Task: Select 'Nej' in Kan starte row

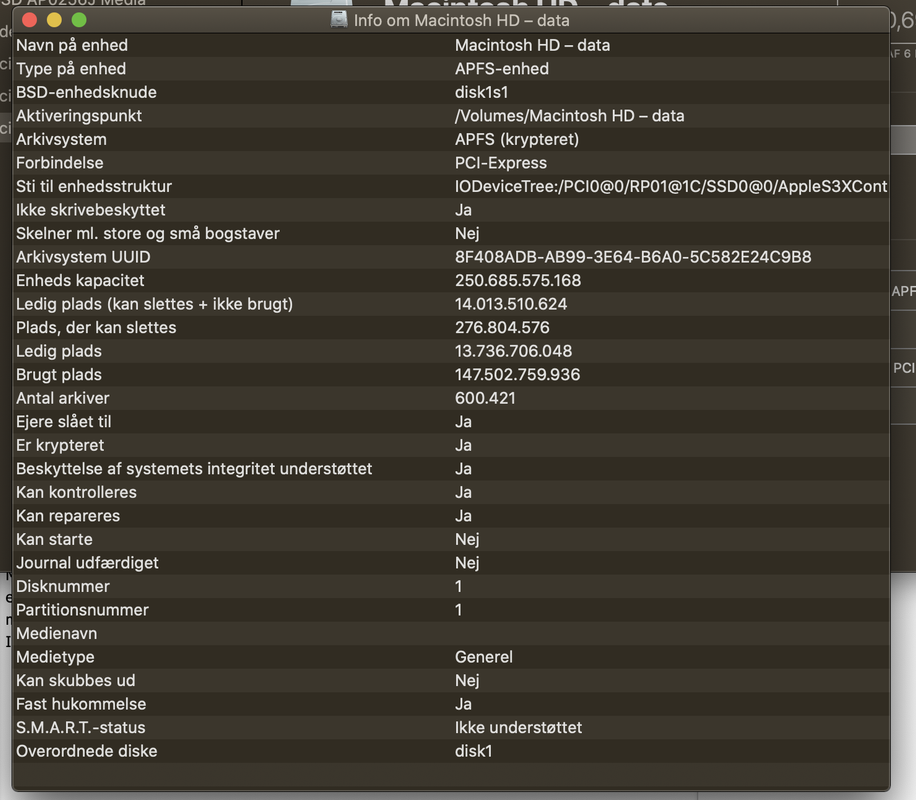Action: [467, 539]
